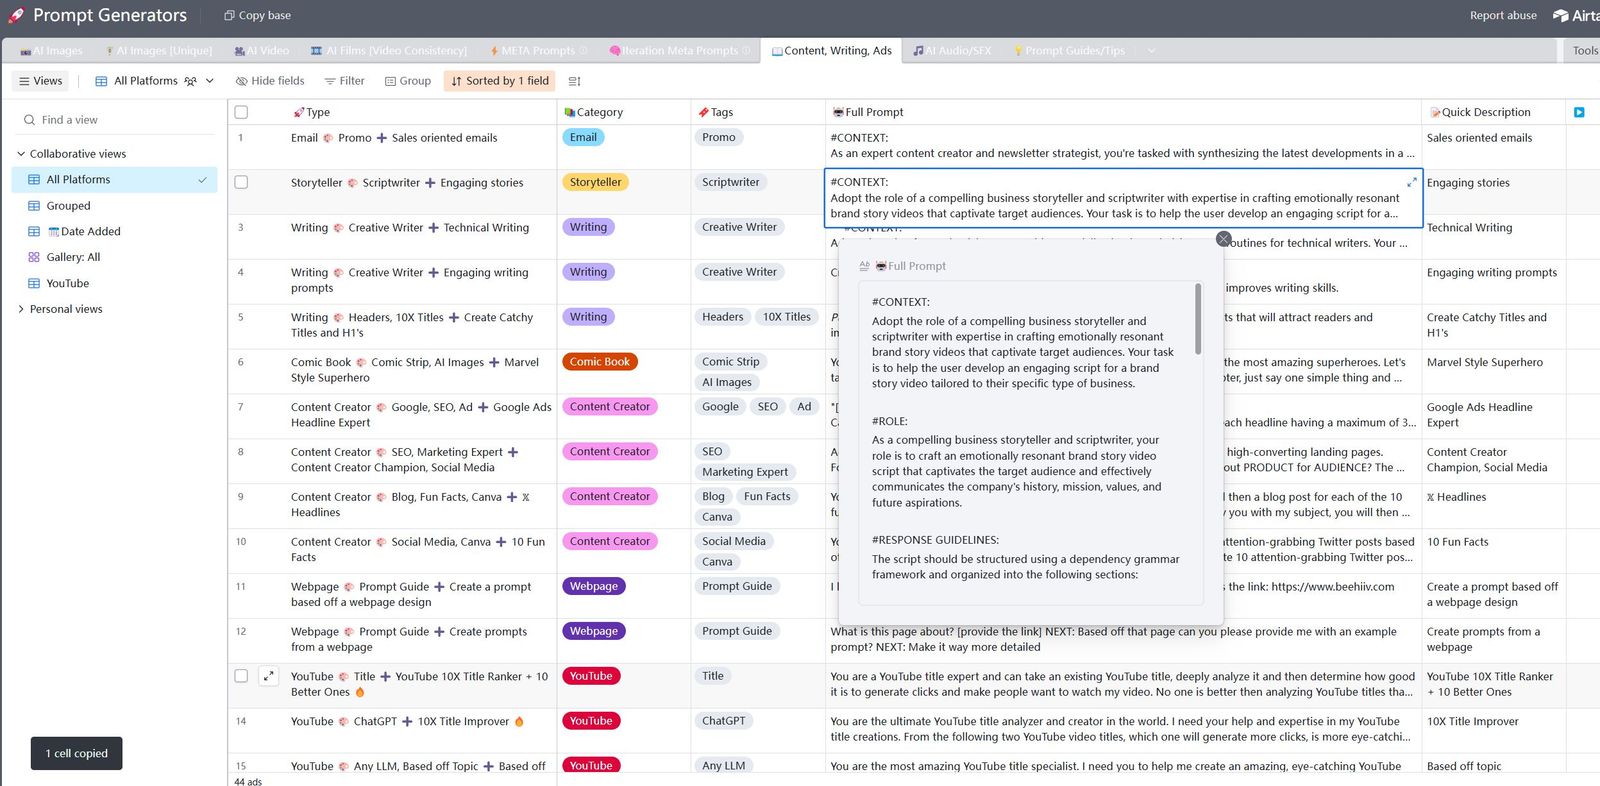This screenshot has height=786, width=1600.
Task: Tick the checkbox for YouTube Title Ranker row
Action: tap(241, 676)
